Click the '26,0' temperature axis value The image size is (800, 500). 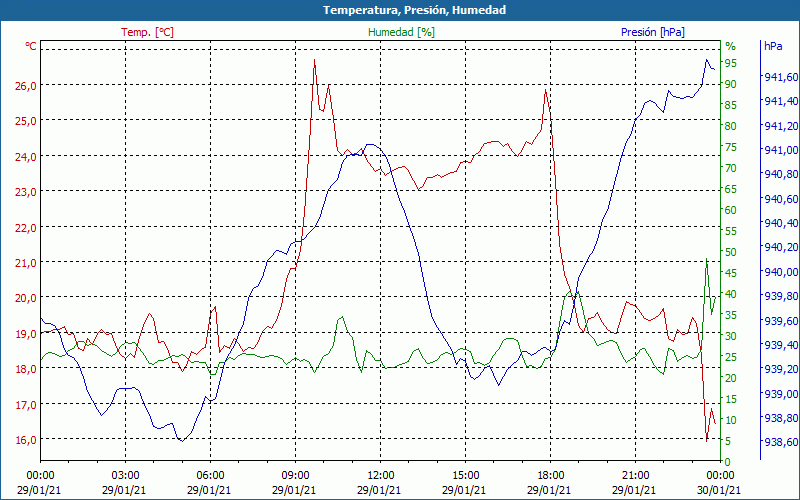[x=26, y=85]
